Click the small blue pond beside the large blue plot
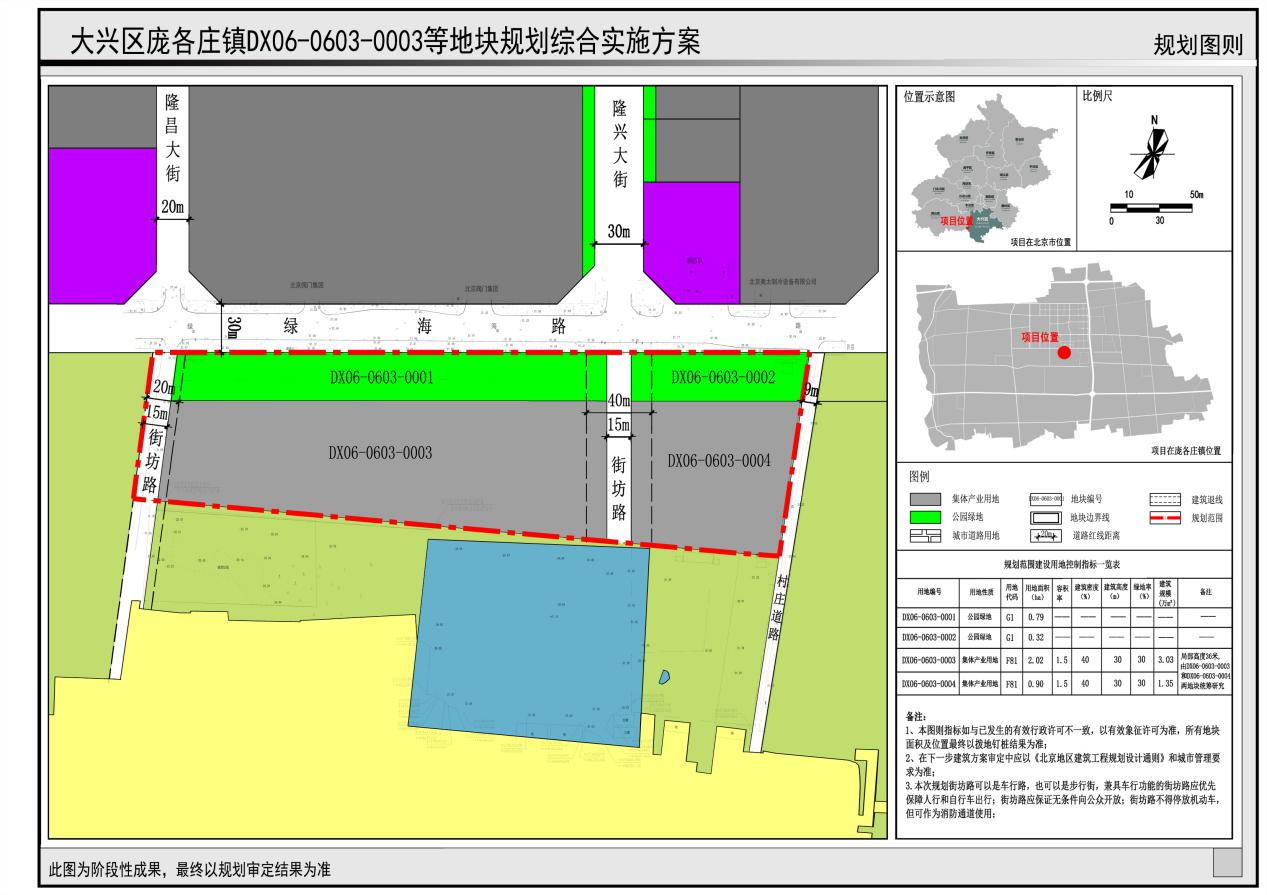The height and width of the screenshot is (895, 1267). pyautogui.click(x=665, y=677)
